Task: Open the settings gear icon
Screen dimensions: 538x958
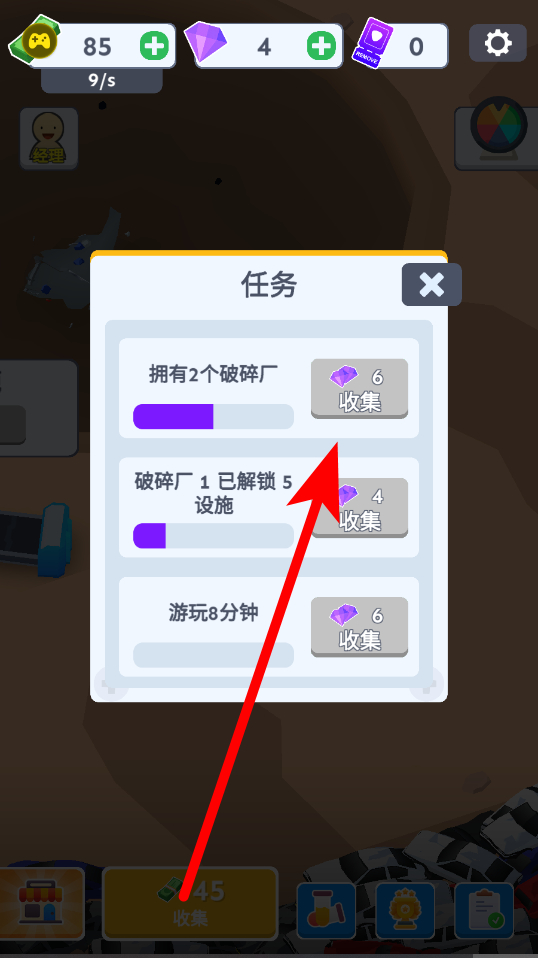Action: 498,43
